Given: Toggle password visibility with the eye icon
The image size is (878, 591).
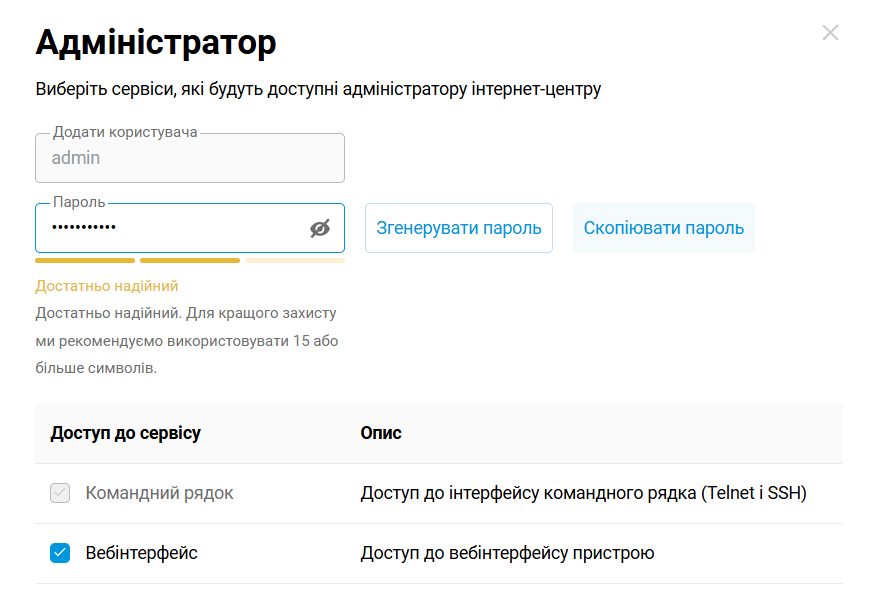Looking at the screenshot, I should click(319, 229).
